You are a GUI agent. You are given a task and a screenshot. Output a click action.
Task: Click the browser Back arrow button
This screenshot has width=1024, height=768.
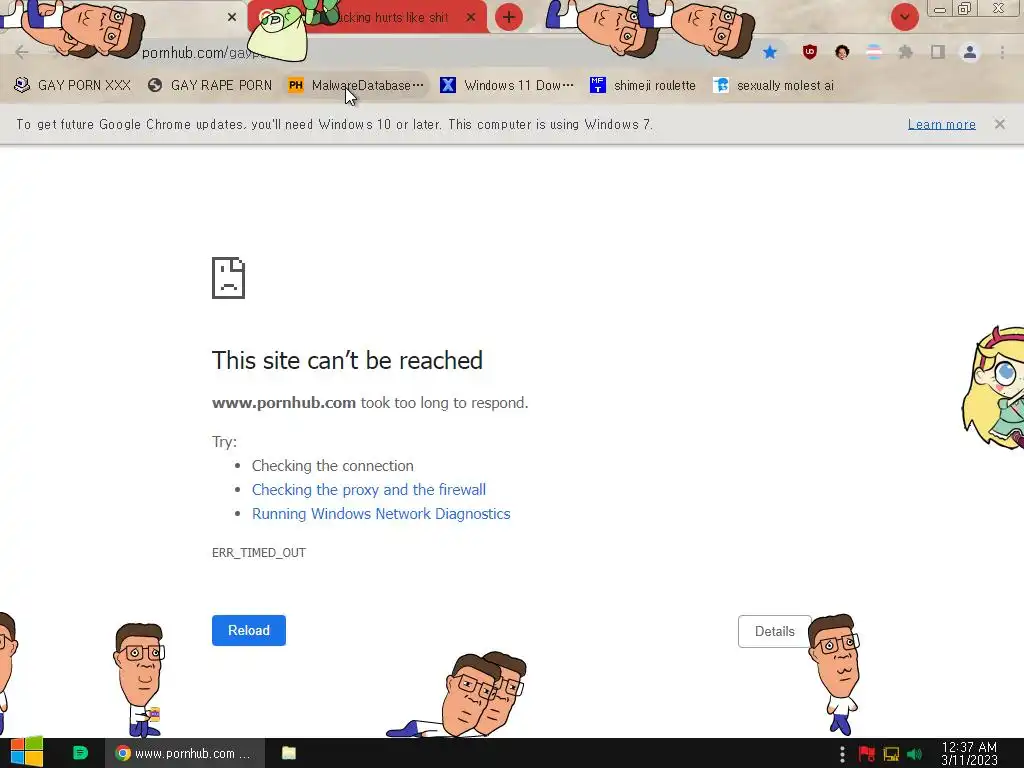(22, 52)
